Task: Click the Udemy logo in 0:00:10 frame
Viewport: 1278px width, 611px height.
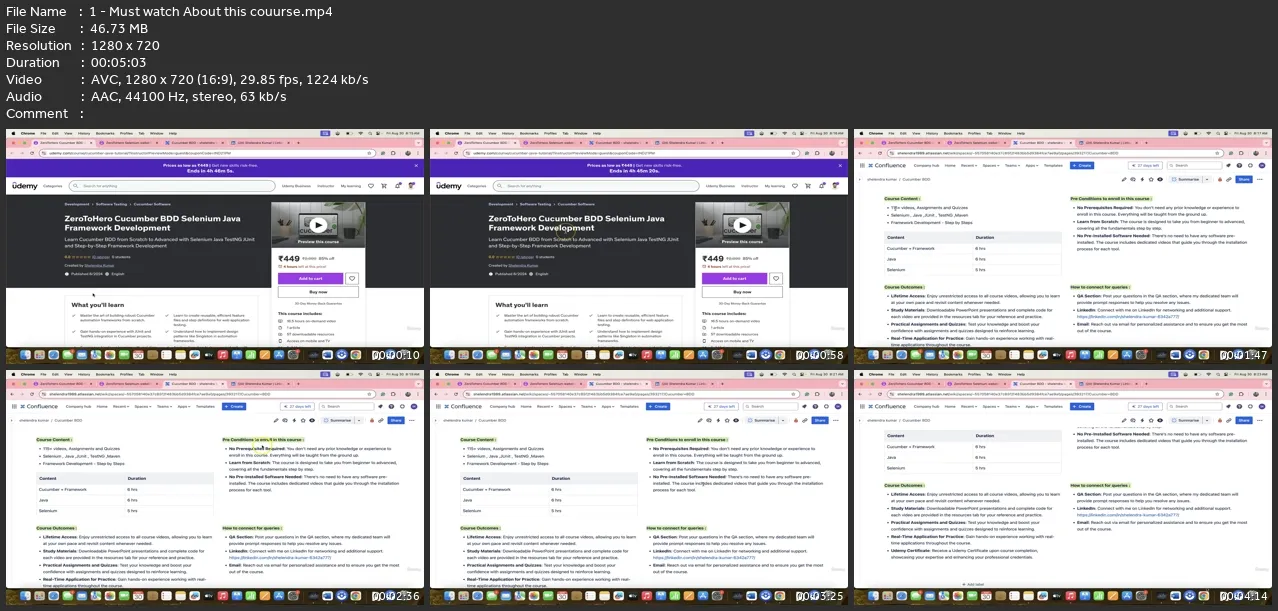Action: 25,186
